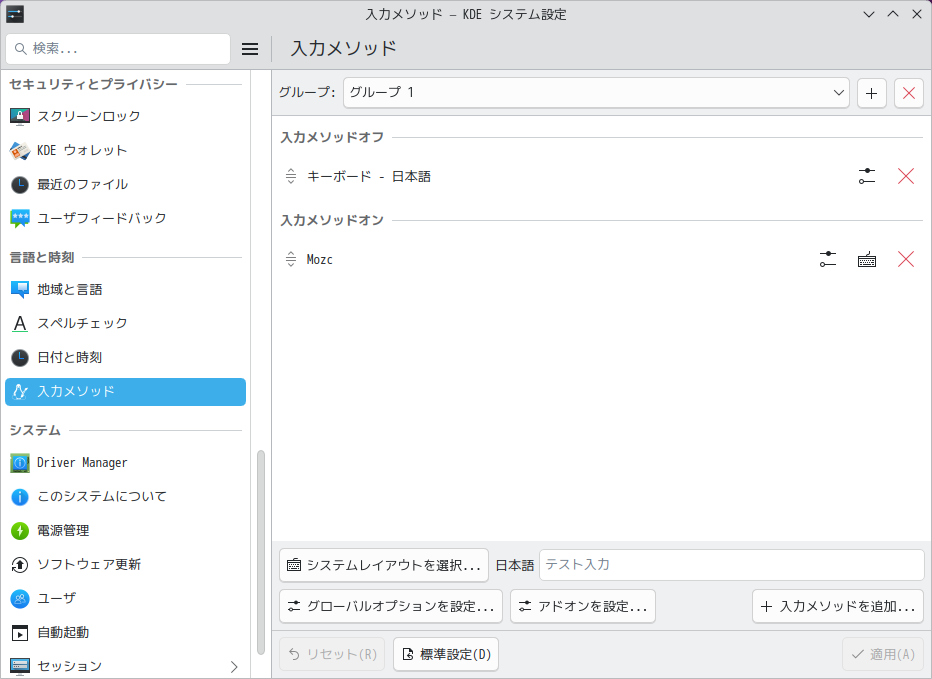Open セッション category
This screenshot has height=679, width=932.
[x=125, y=667]
